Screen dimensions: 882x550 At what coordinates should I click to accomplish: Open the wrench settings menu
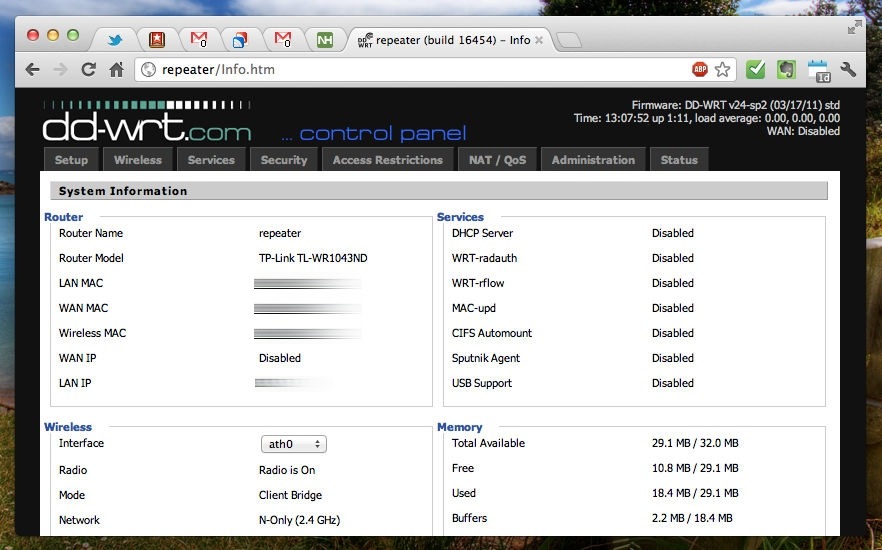point(848,70)
